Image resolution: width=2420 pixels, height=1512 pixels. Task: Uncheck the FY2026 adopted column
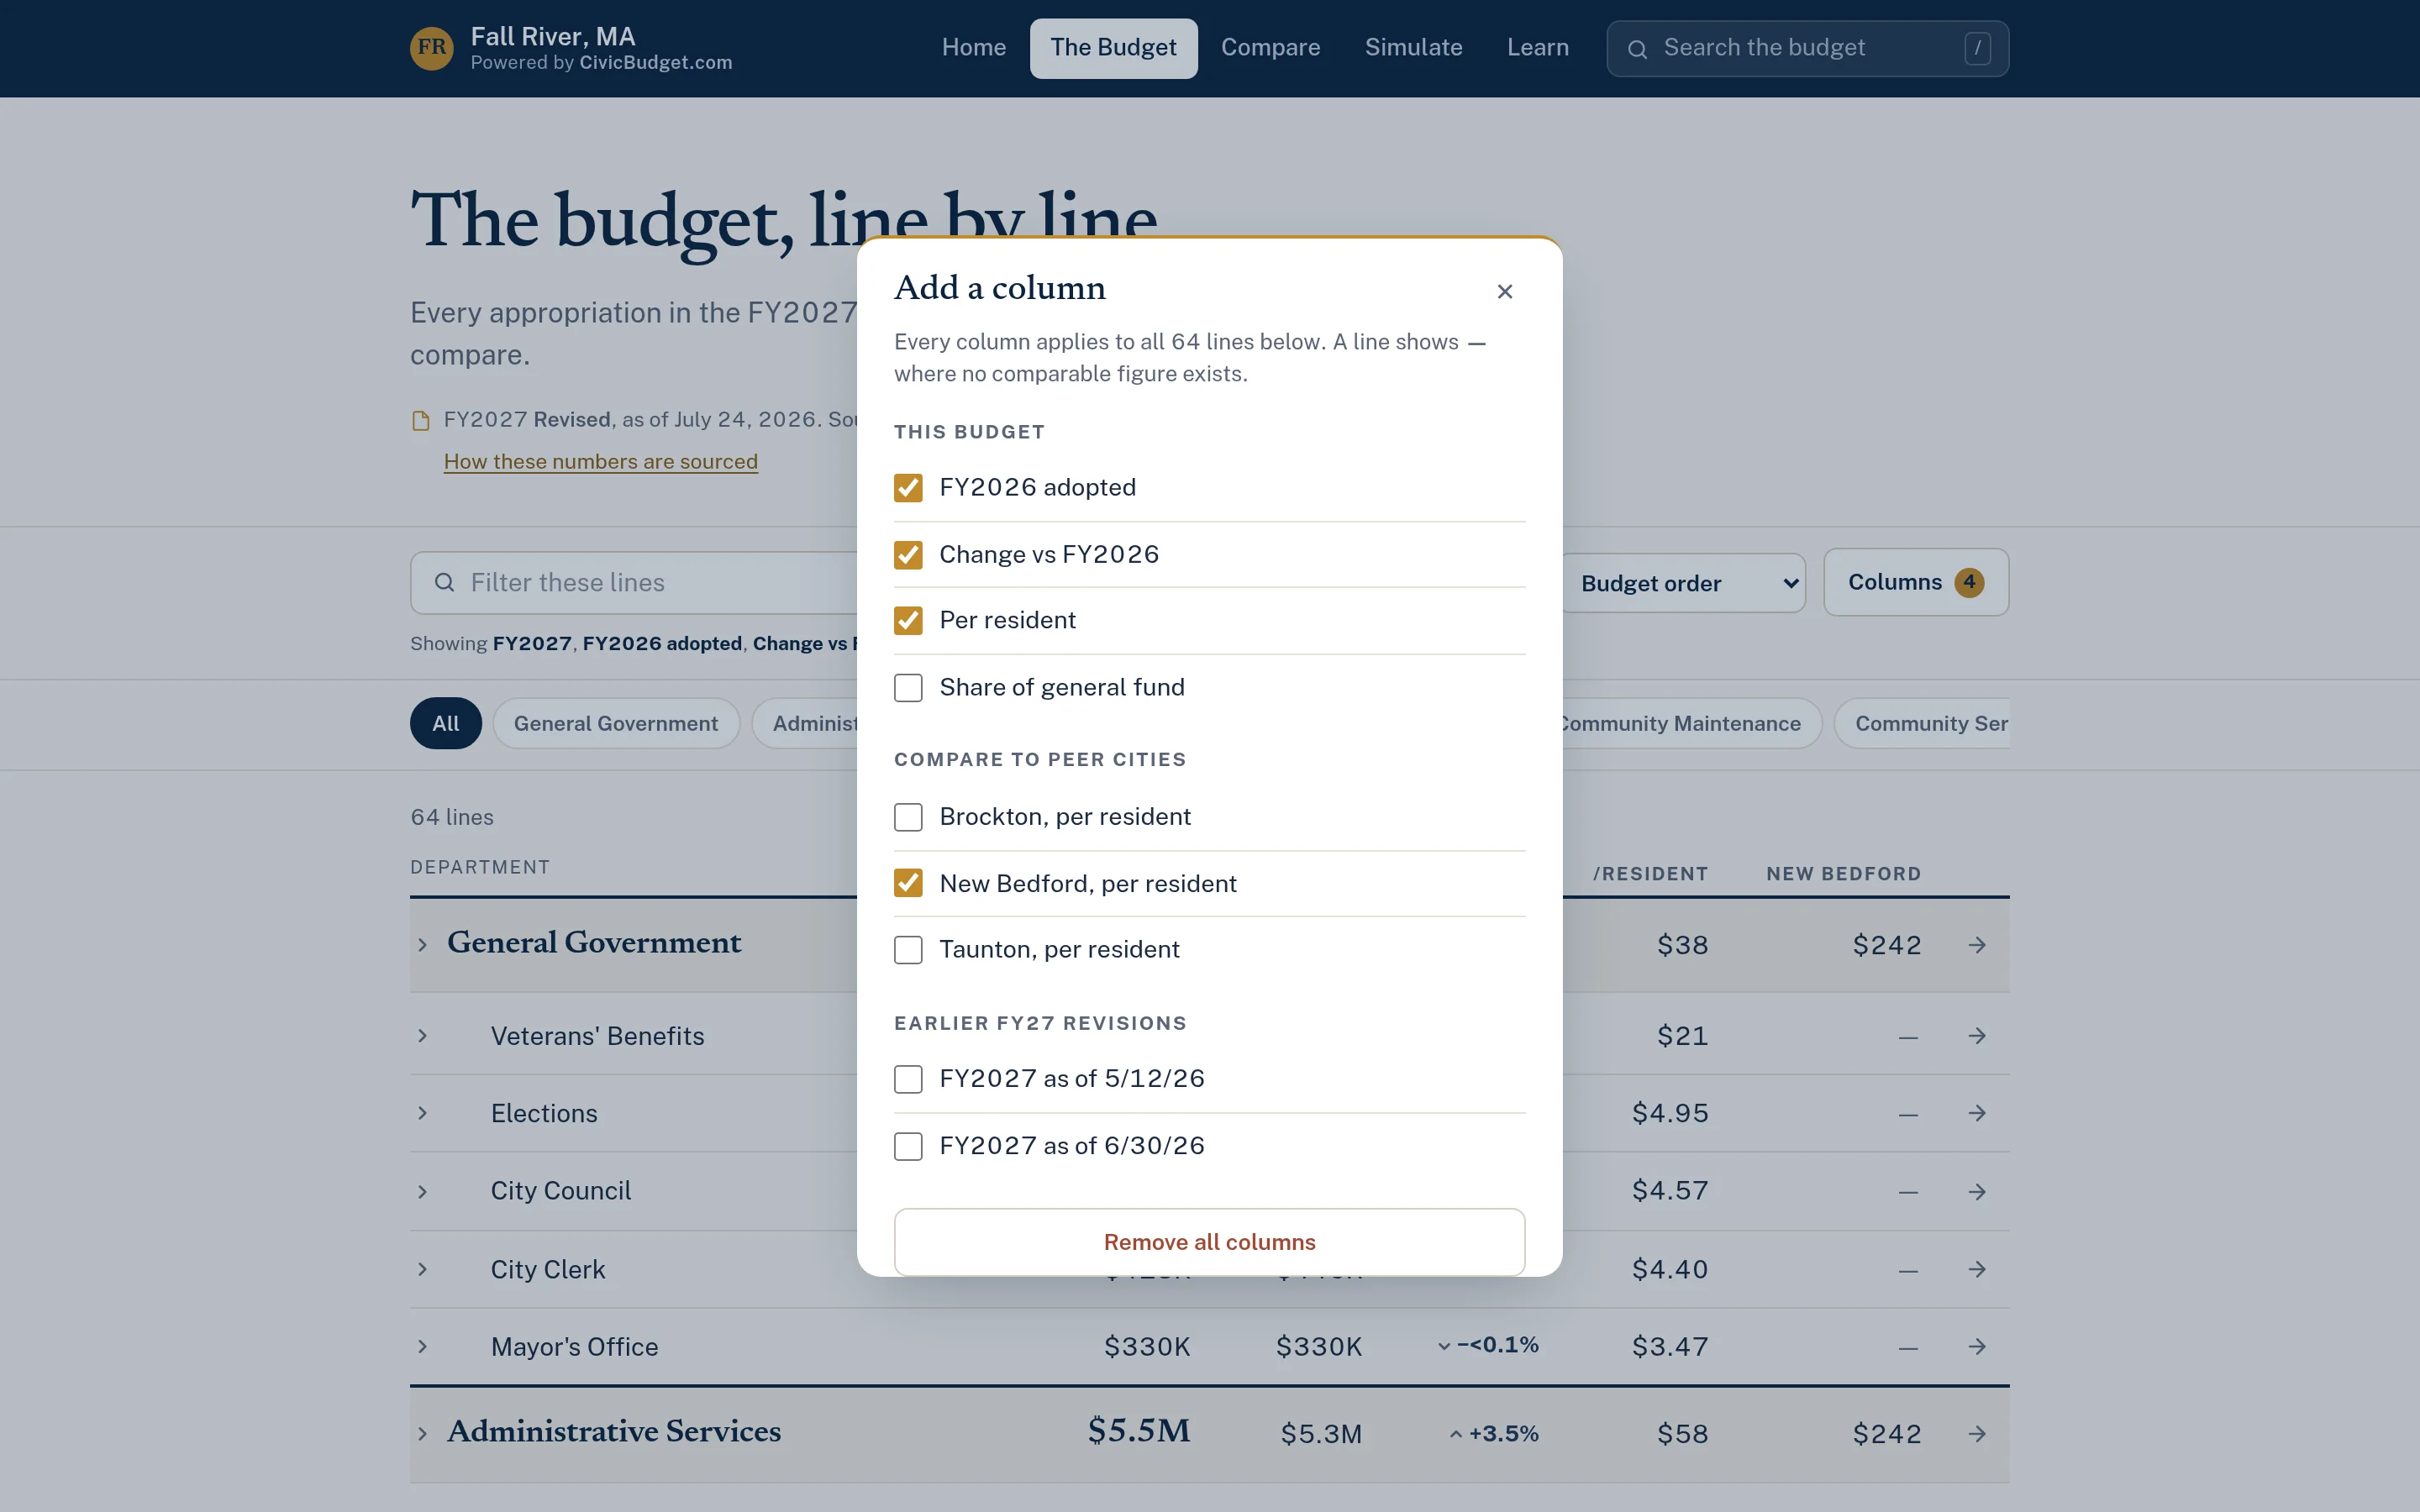tap(908, 488)
